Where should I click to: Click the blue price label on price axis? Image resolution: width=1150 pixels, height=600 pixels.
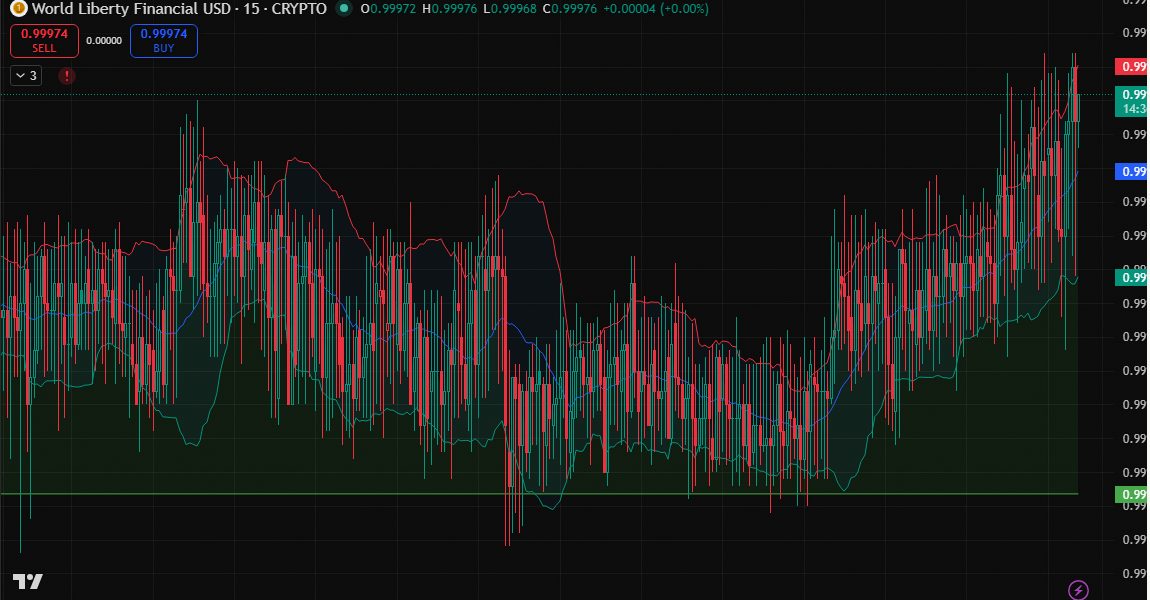[1132, 172]
